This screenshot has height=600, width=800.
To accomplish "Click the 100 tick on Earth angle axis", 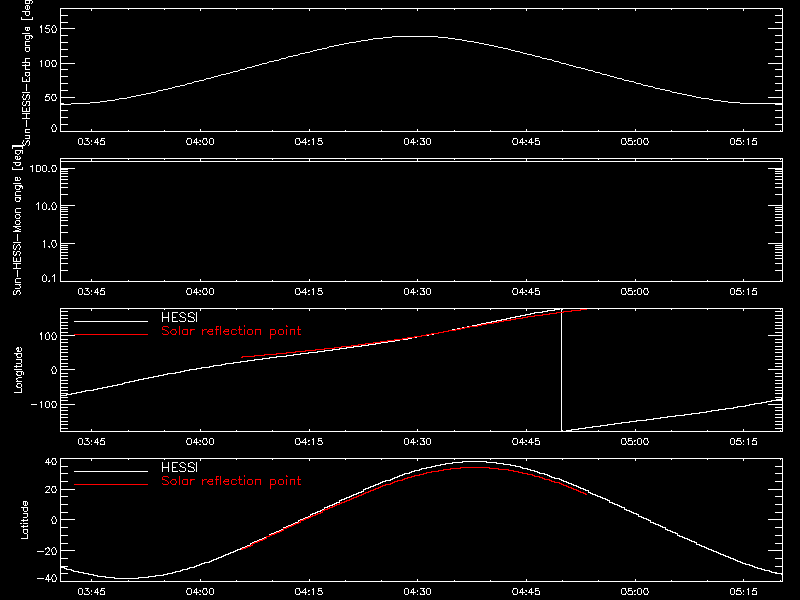I will 48,64.
